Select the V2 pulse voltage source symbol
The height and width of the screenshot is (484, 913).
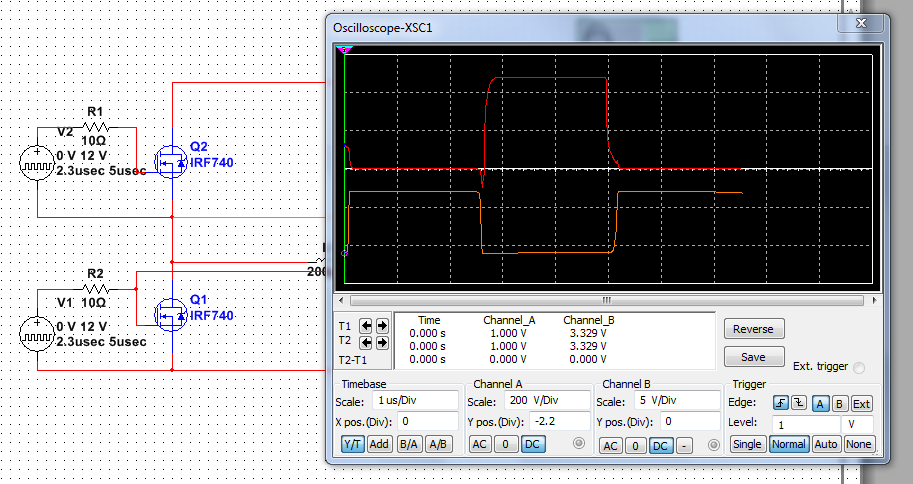(x=37, y=162)
